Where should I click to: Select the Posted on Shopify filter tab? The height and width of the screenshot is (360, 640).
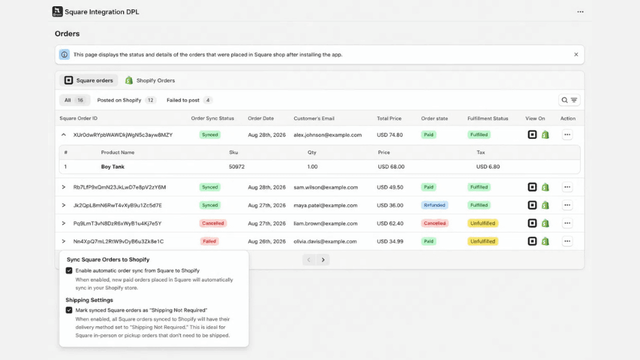pos(126,100)
